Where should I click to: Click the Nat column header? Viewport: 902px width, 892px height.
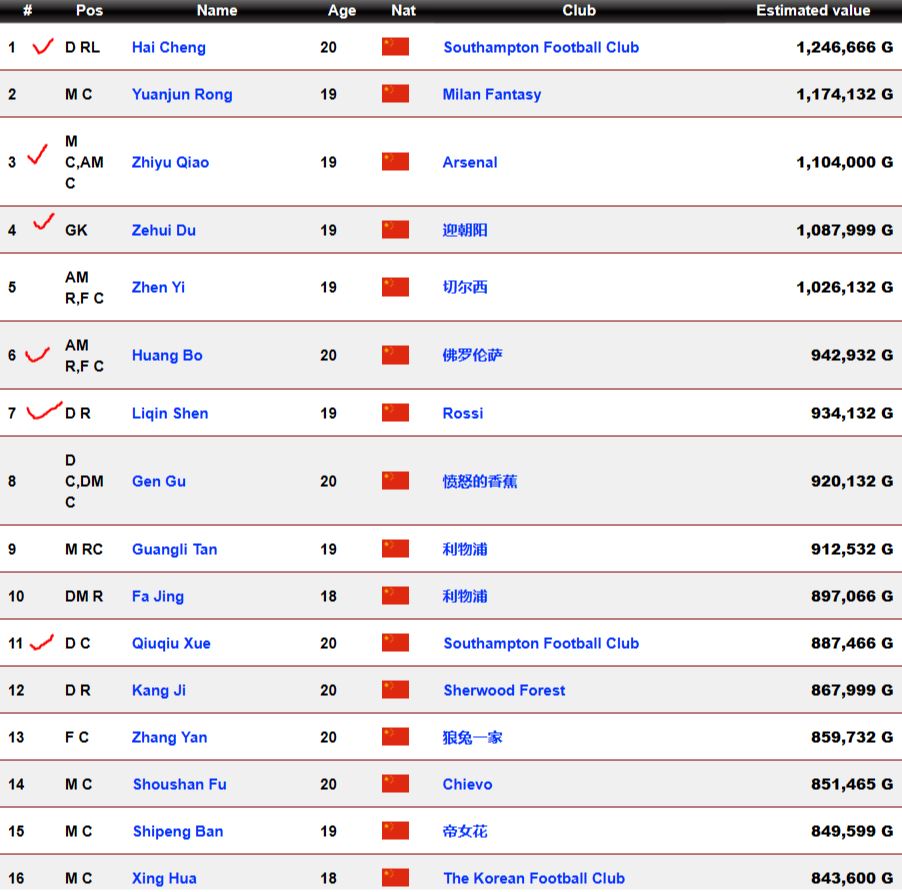click(x=403, y=10)
